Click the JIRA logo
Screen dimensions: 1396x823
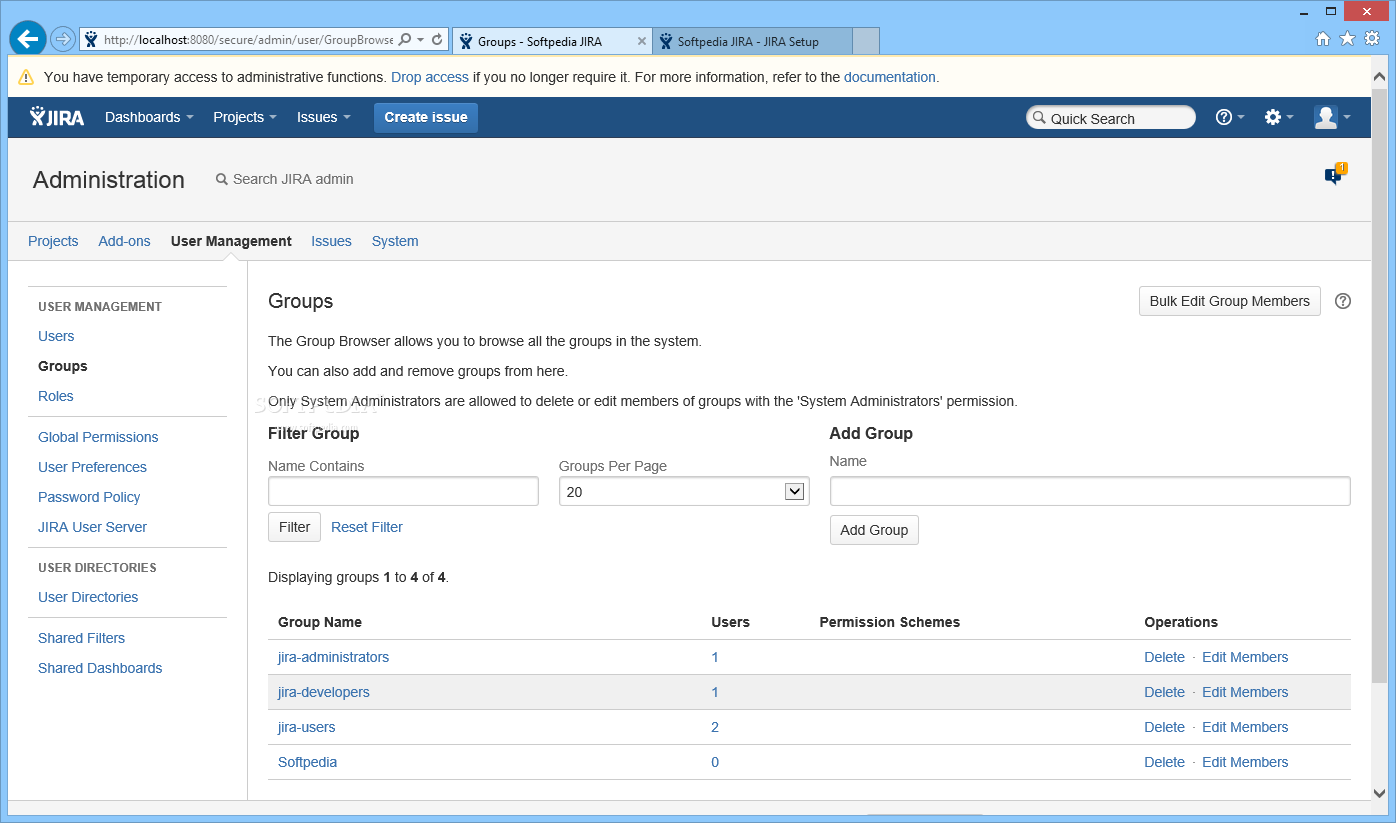pyautogui.click(x=57, y=117)
